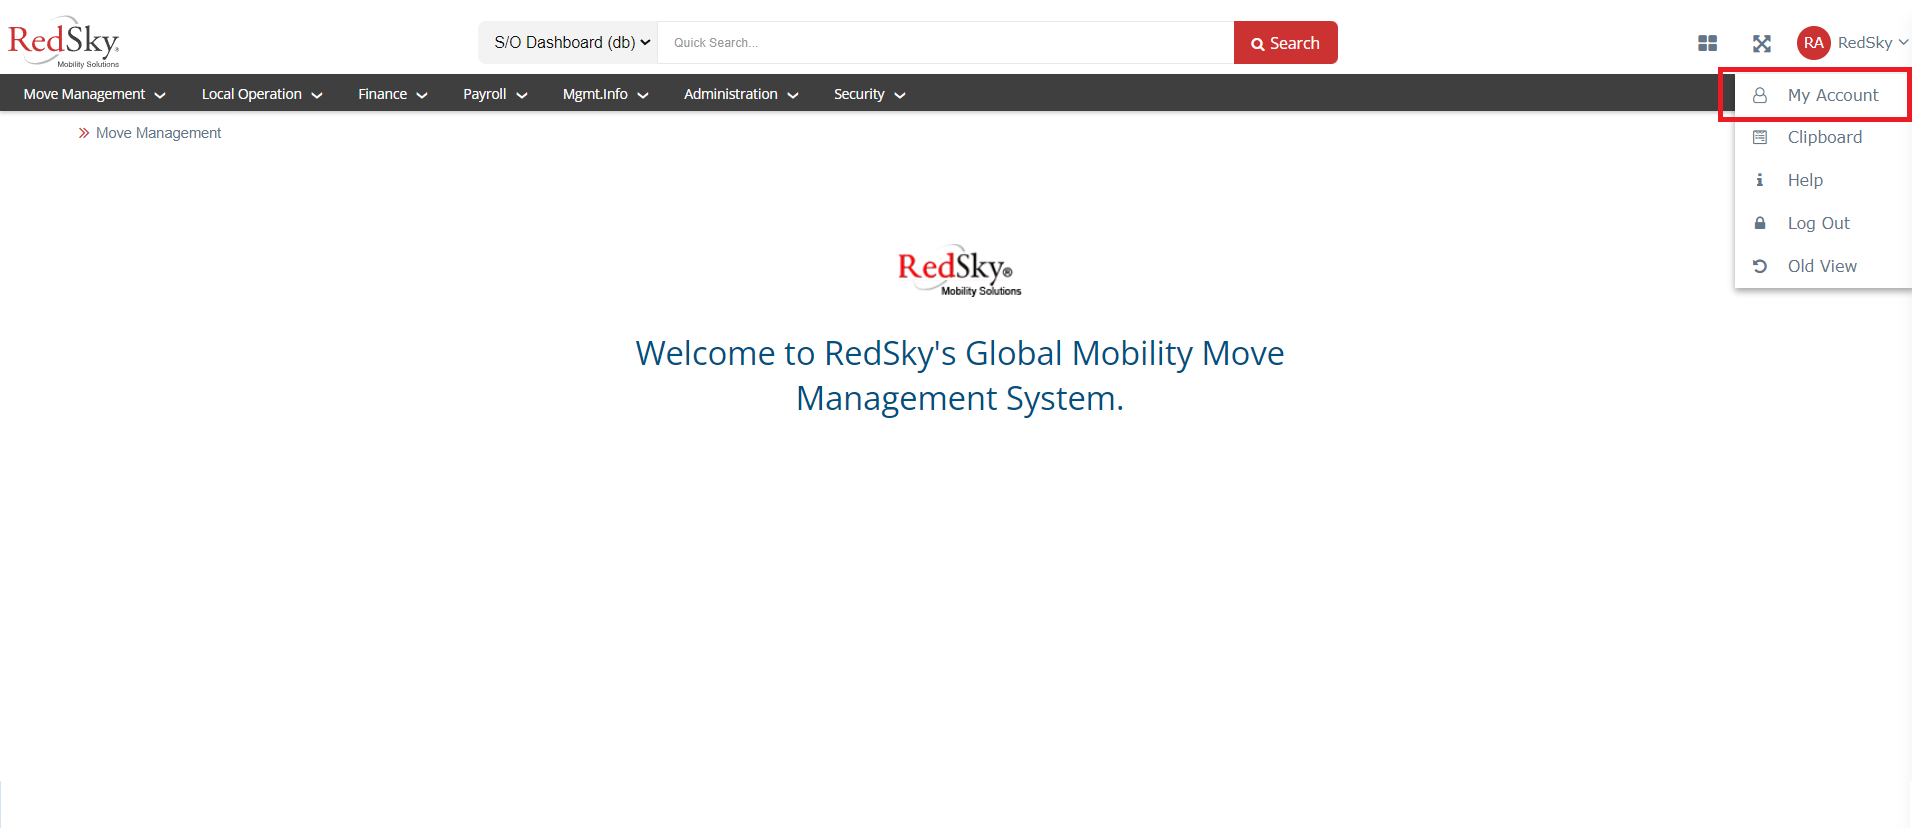This screenshot has width=1912, height=828.
Task: Click the welcome heading text
Action: click(960, 376)
